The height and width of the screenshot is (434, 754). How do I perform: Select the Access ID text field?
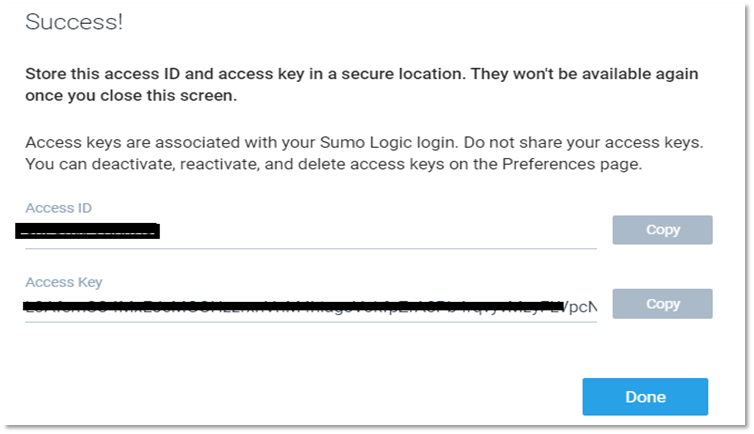pyautogui.click(x=311, y=232)
